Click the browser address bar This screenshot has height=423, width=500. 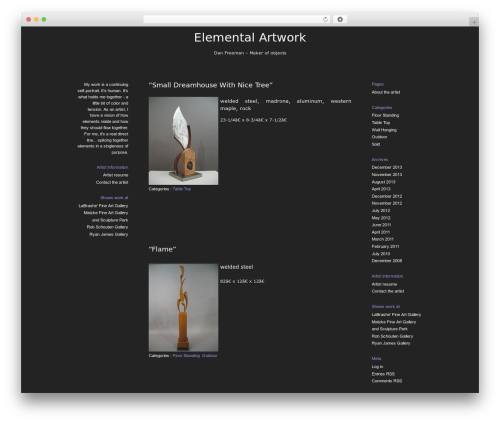coord(237,19)
